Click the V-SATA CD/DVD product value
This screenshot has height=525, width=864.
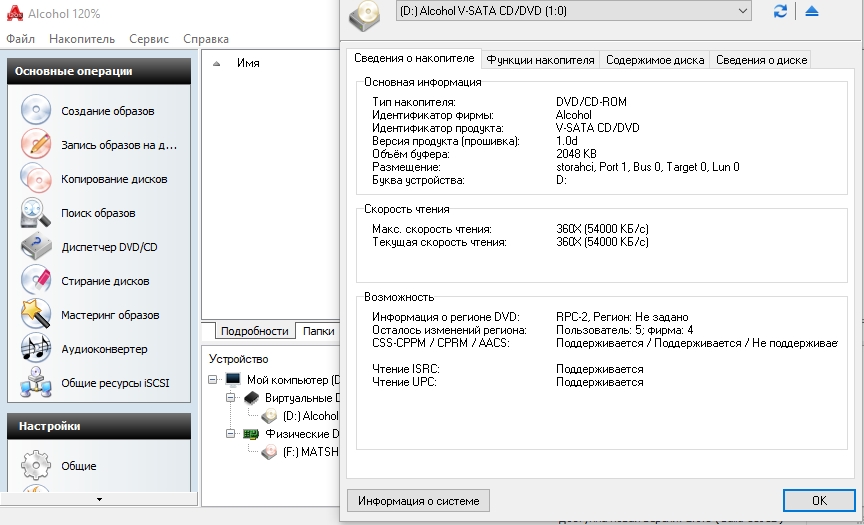click(x=597, y=128)
